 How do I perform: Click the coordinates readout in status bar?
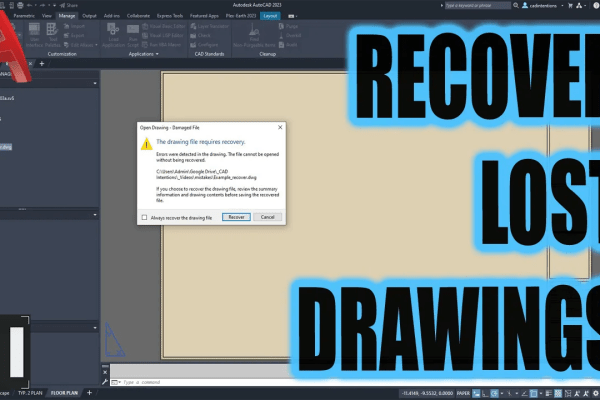427,393
